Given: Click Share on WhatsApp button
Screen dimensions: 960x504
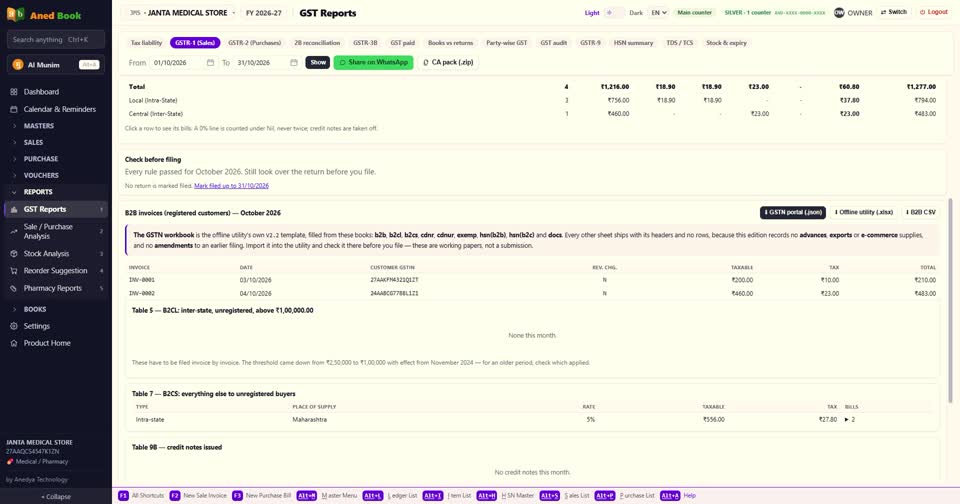Looking at the screenshot, I should pos(373,62).
